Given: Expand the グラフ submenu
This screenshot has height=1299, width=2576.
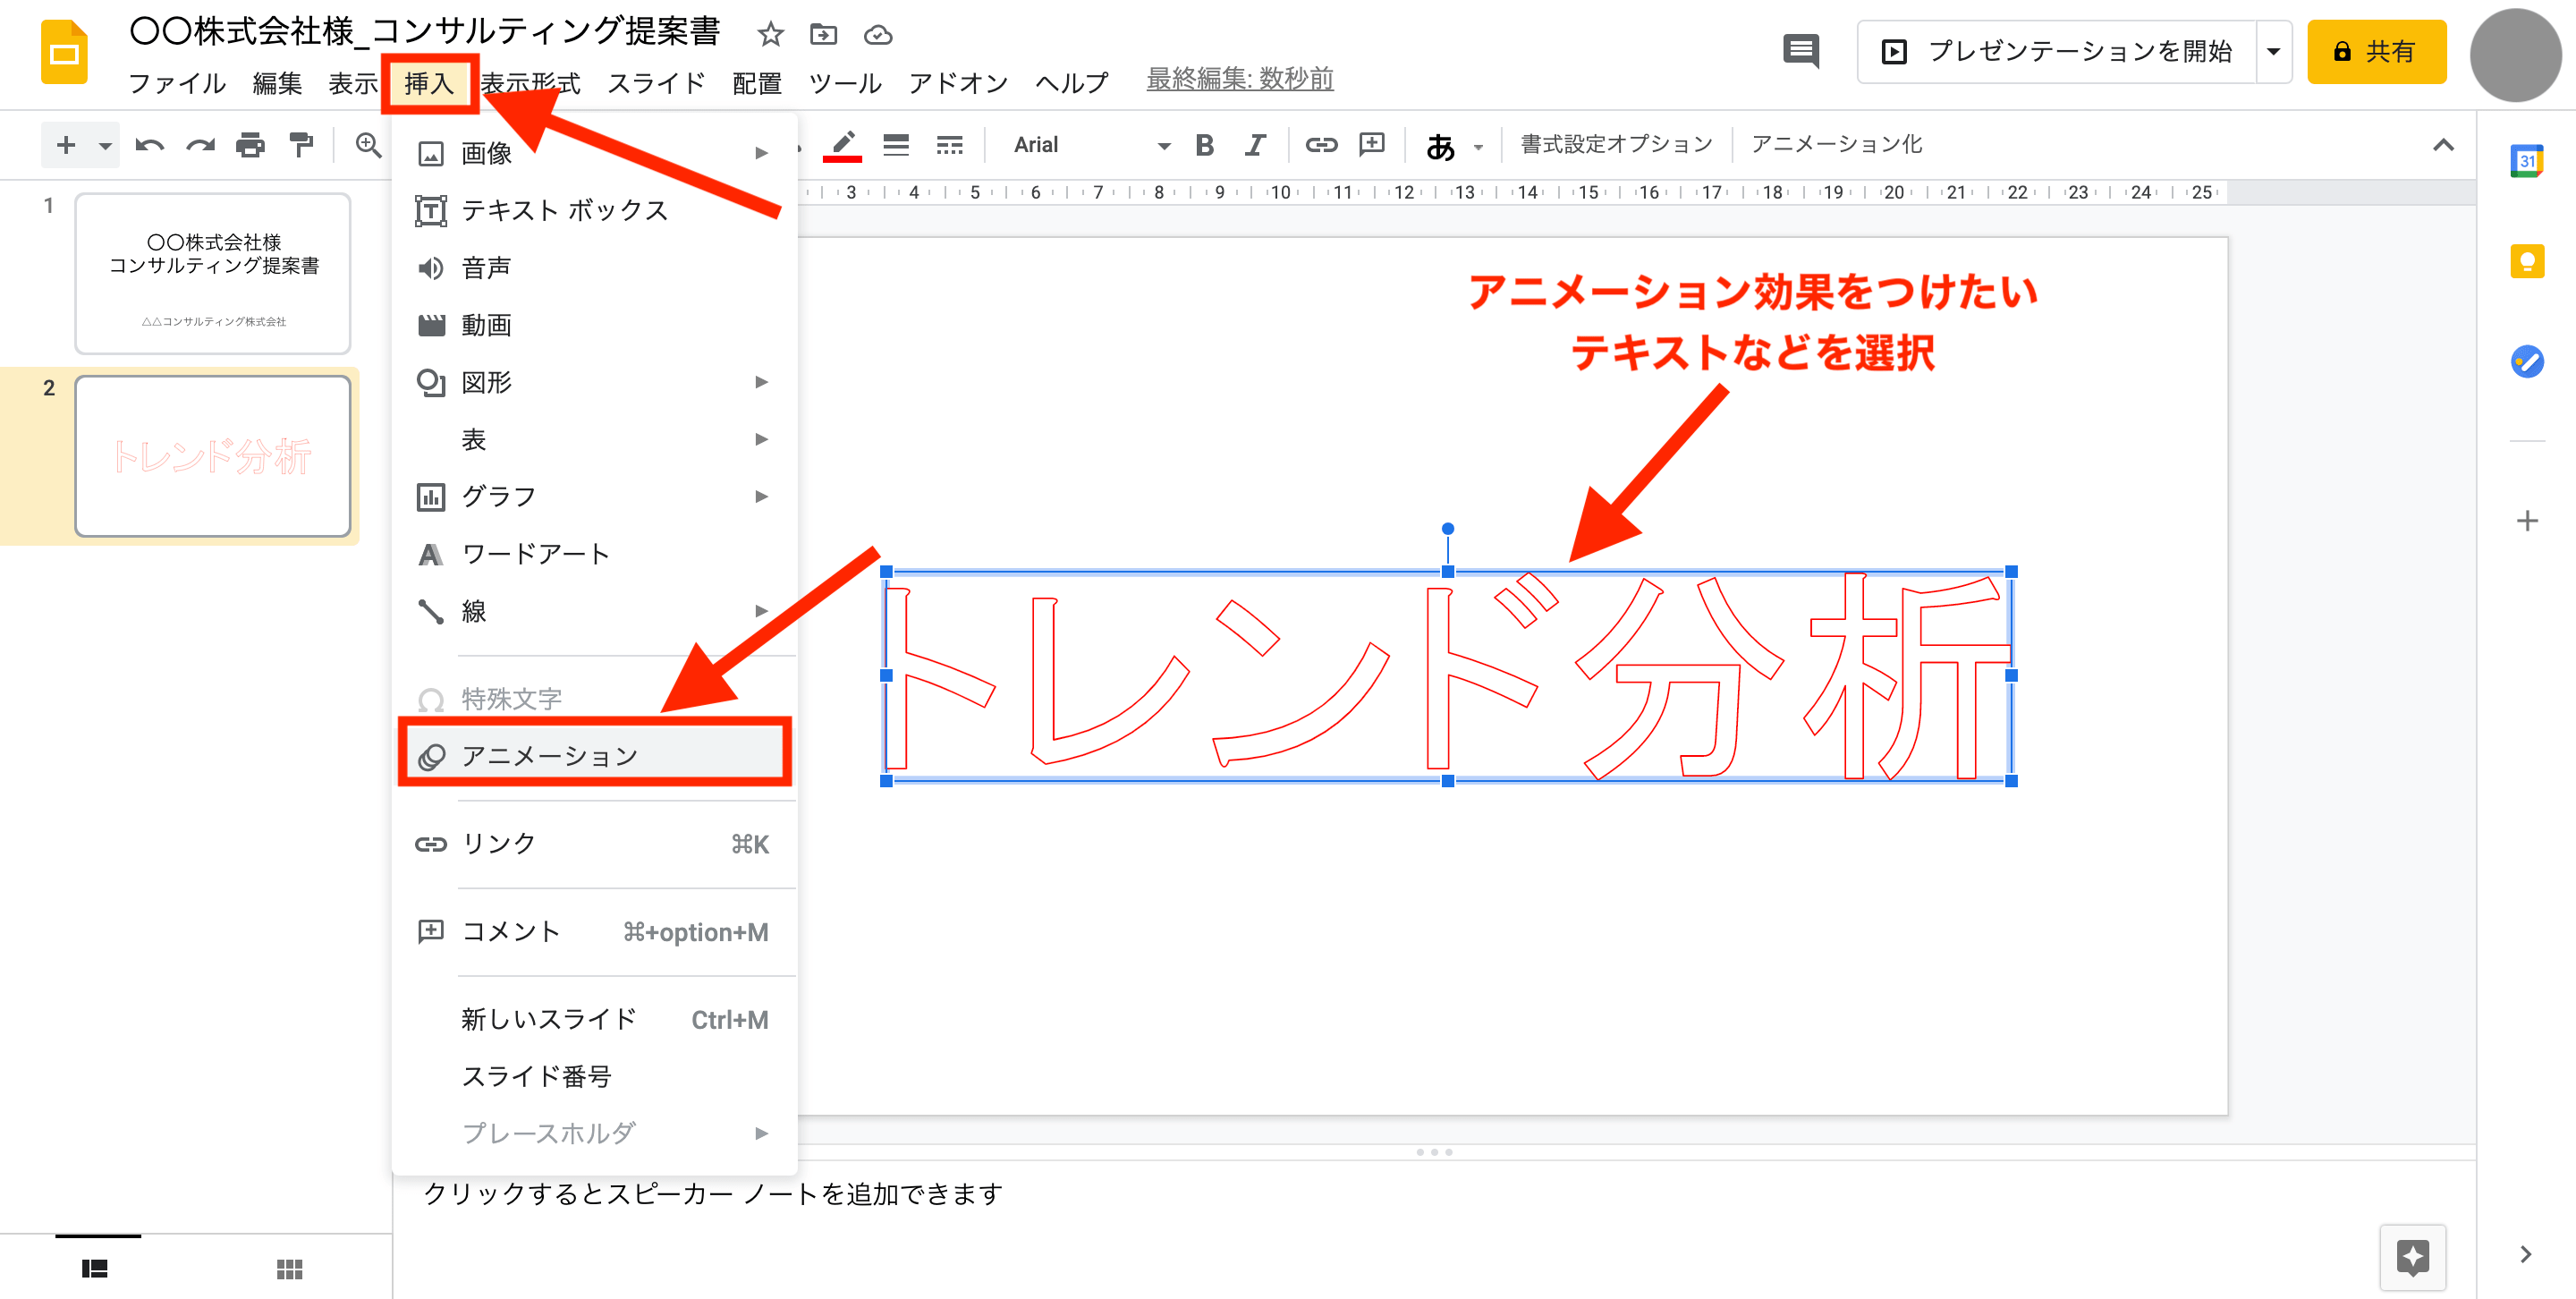Looking at the screenshot, I should click(x=595, y=496).
